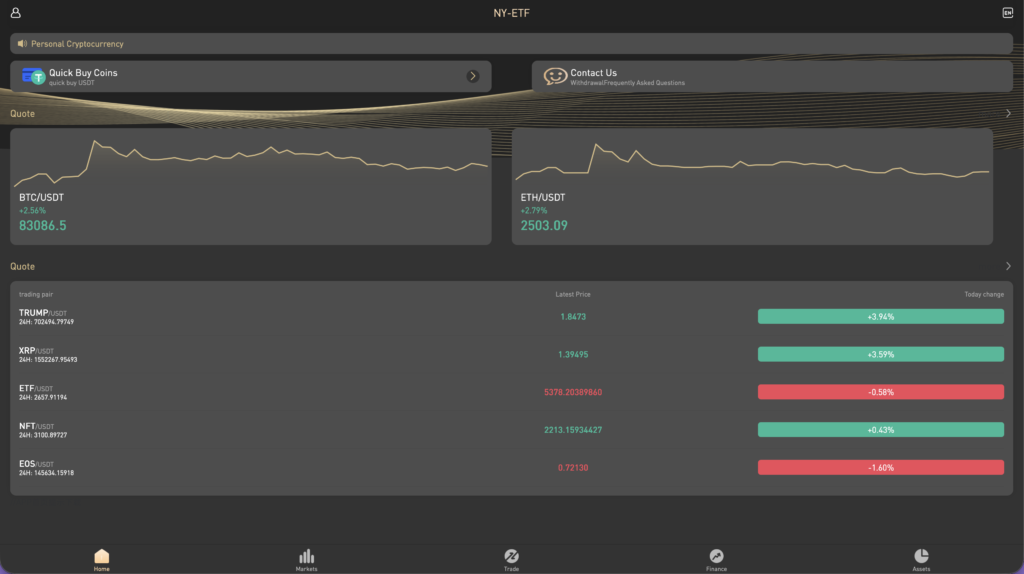Select the ETF/USDT trading pair
The height and width of the screenshot is (574, 1024).
pos(511,392)
